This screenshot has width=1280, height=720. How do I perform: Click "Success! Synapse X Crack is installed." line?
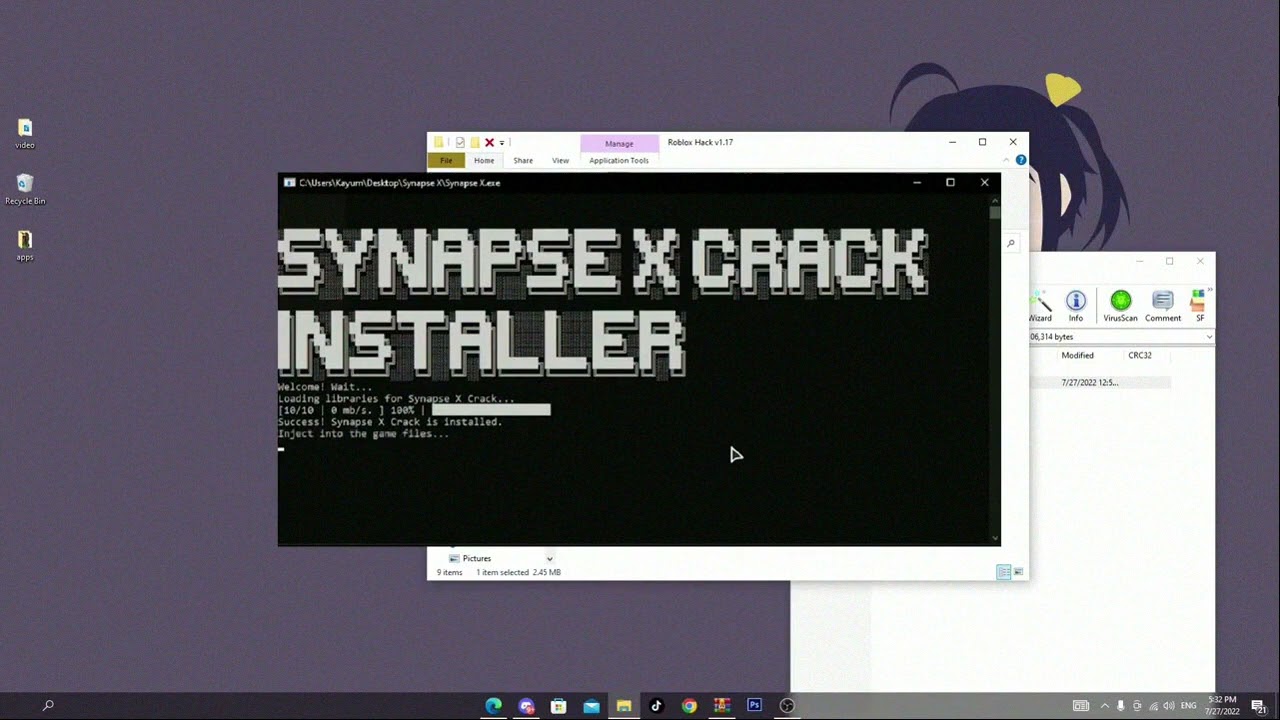(390, 422)
